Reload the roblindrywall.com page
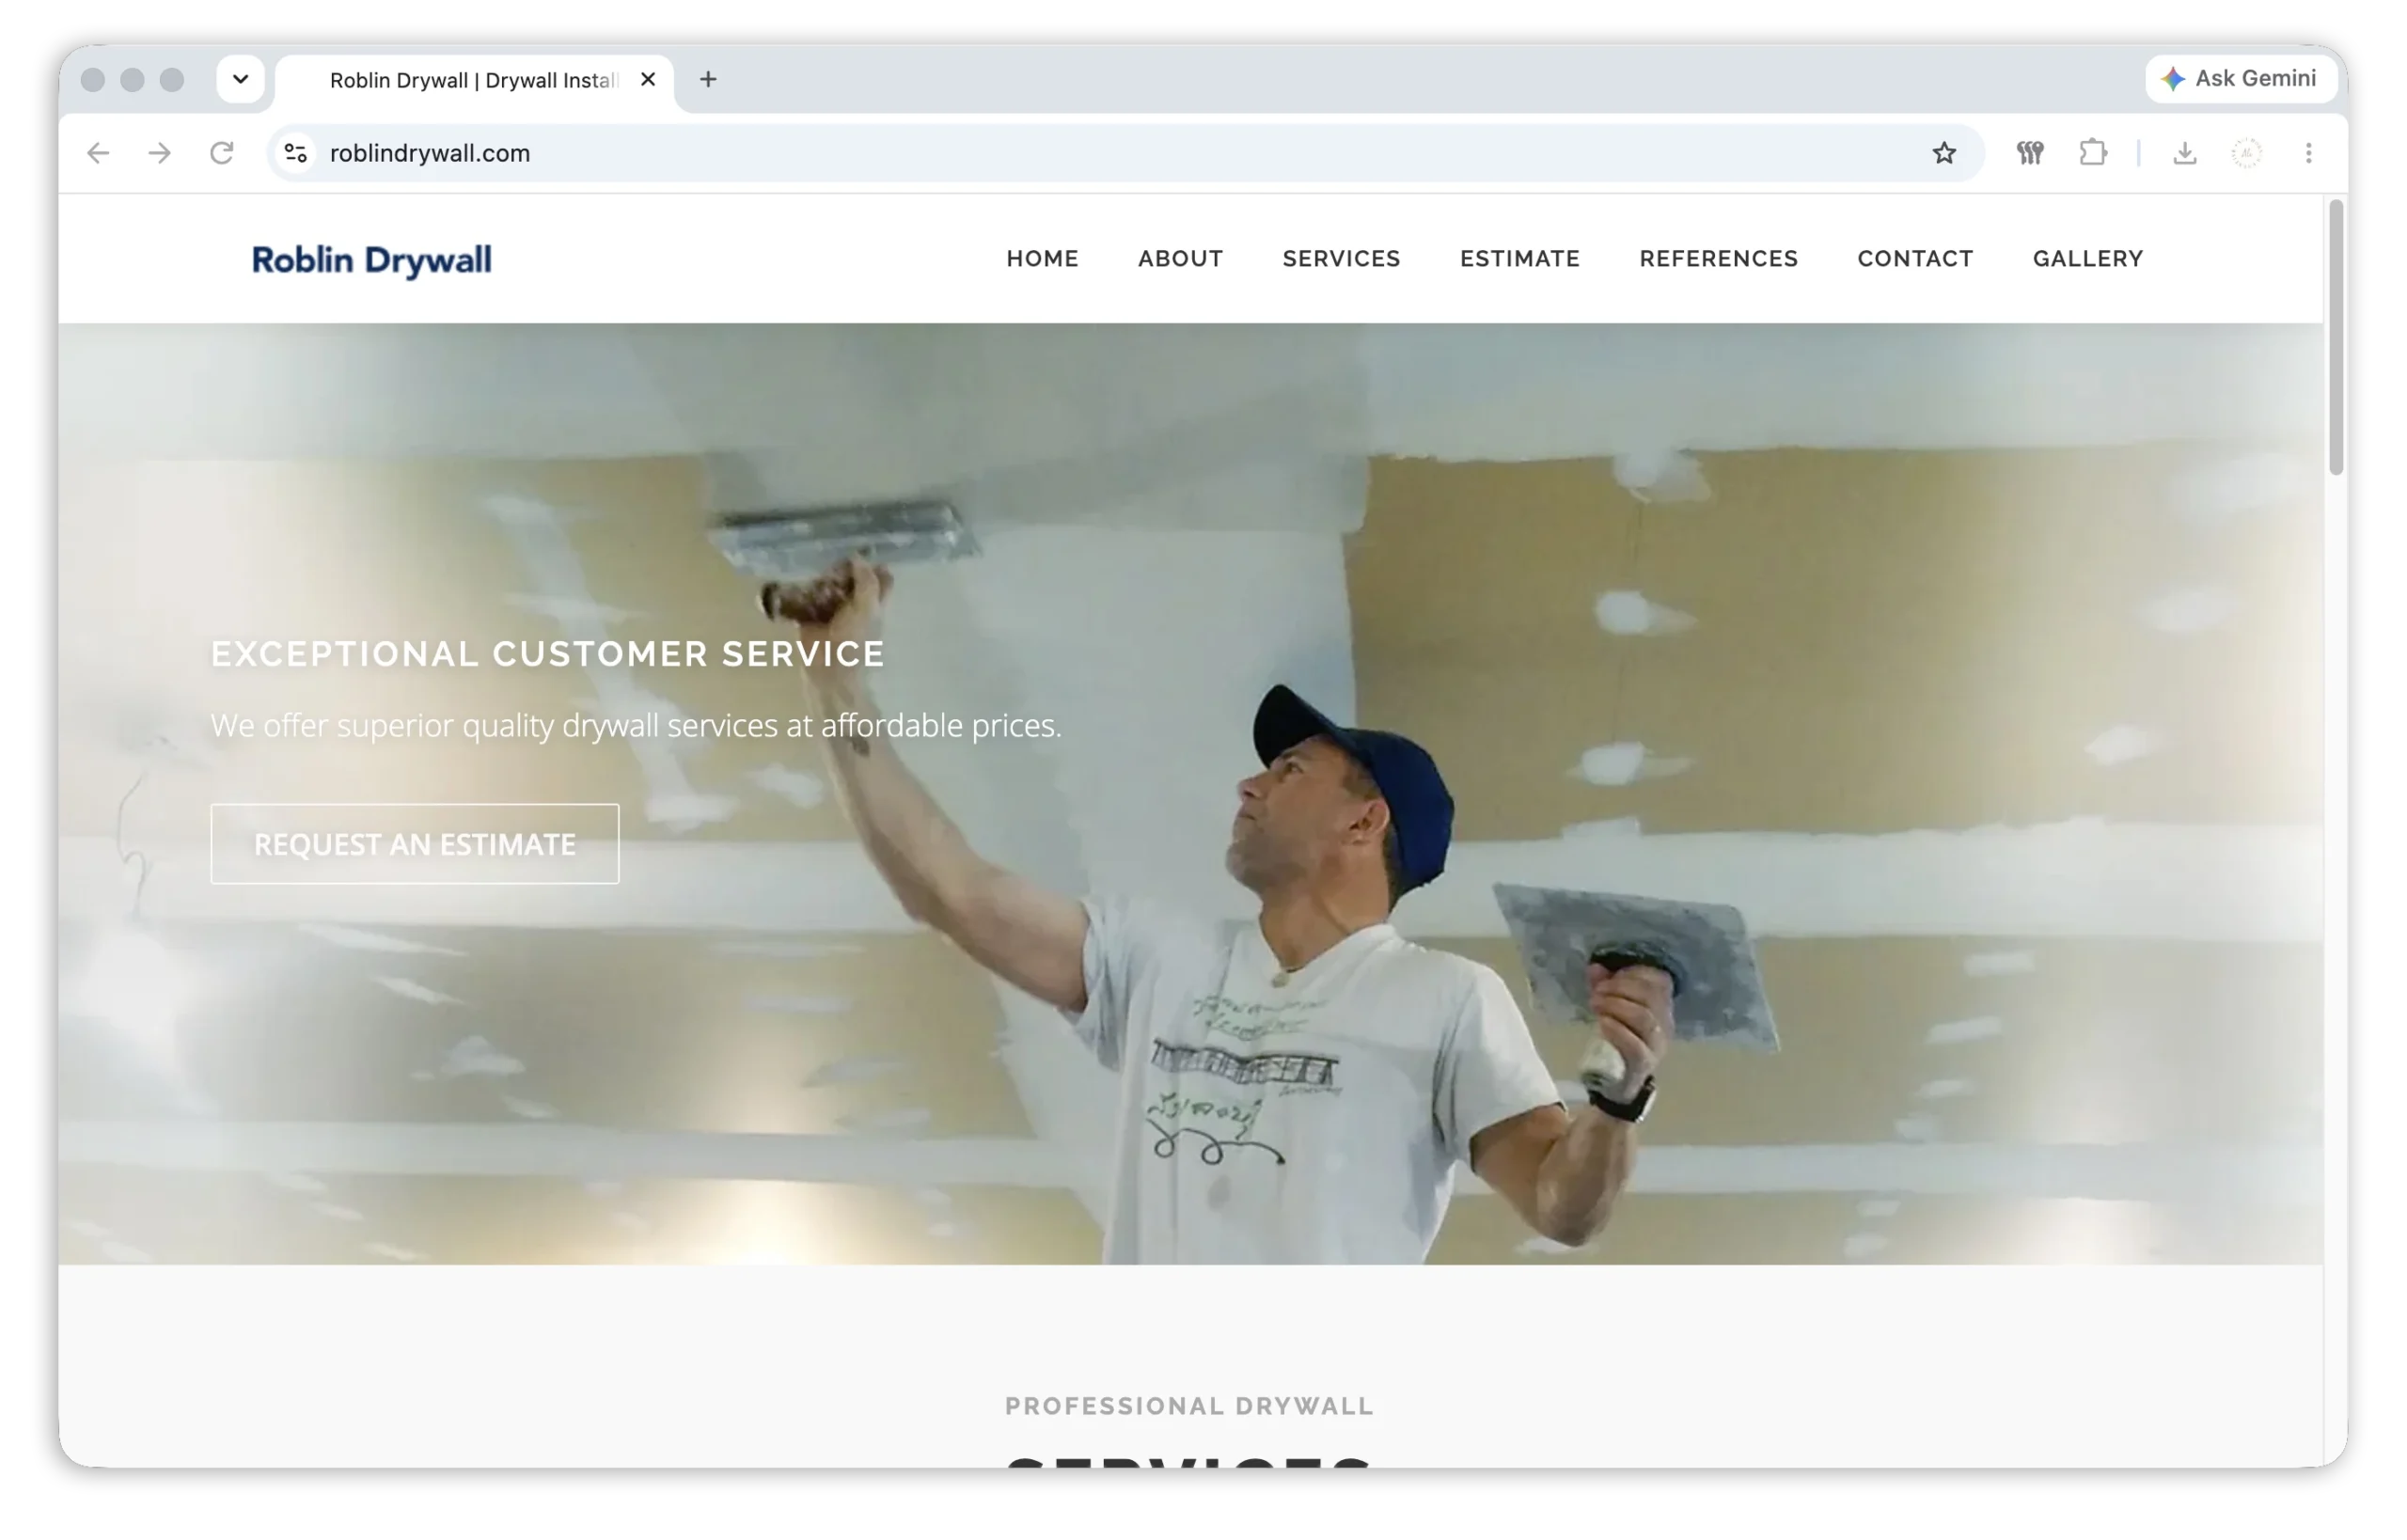Screen dimensions: 2407x1540 (222, 153)
